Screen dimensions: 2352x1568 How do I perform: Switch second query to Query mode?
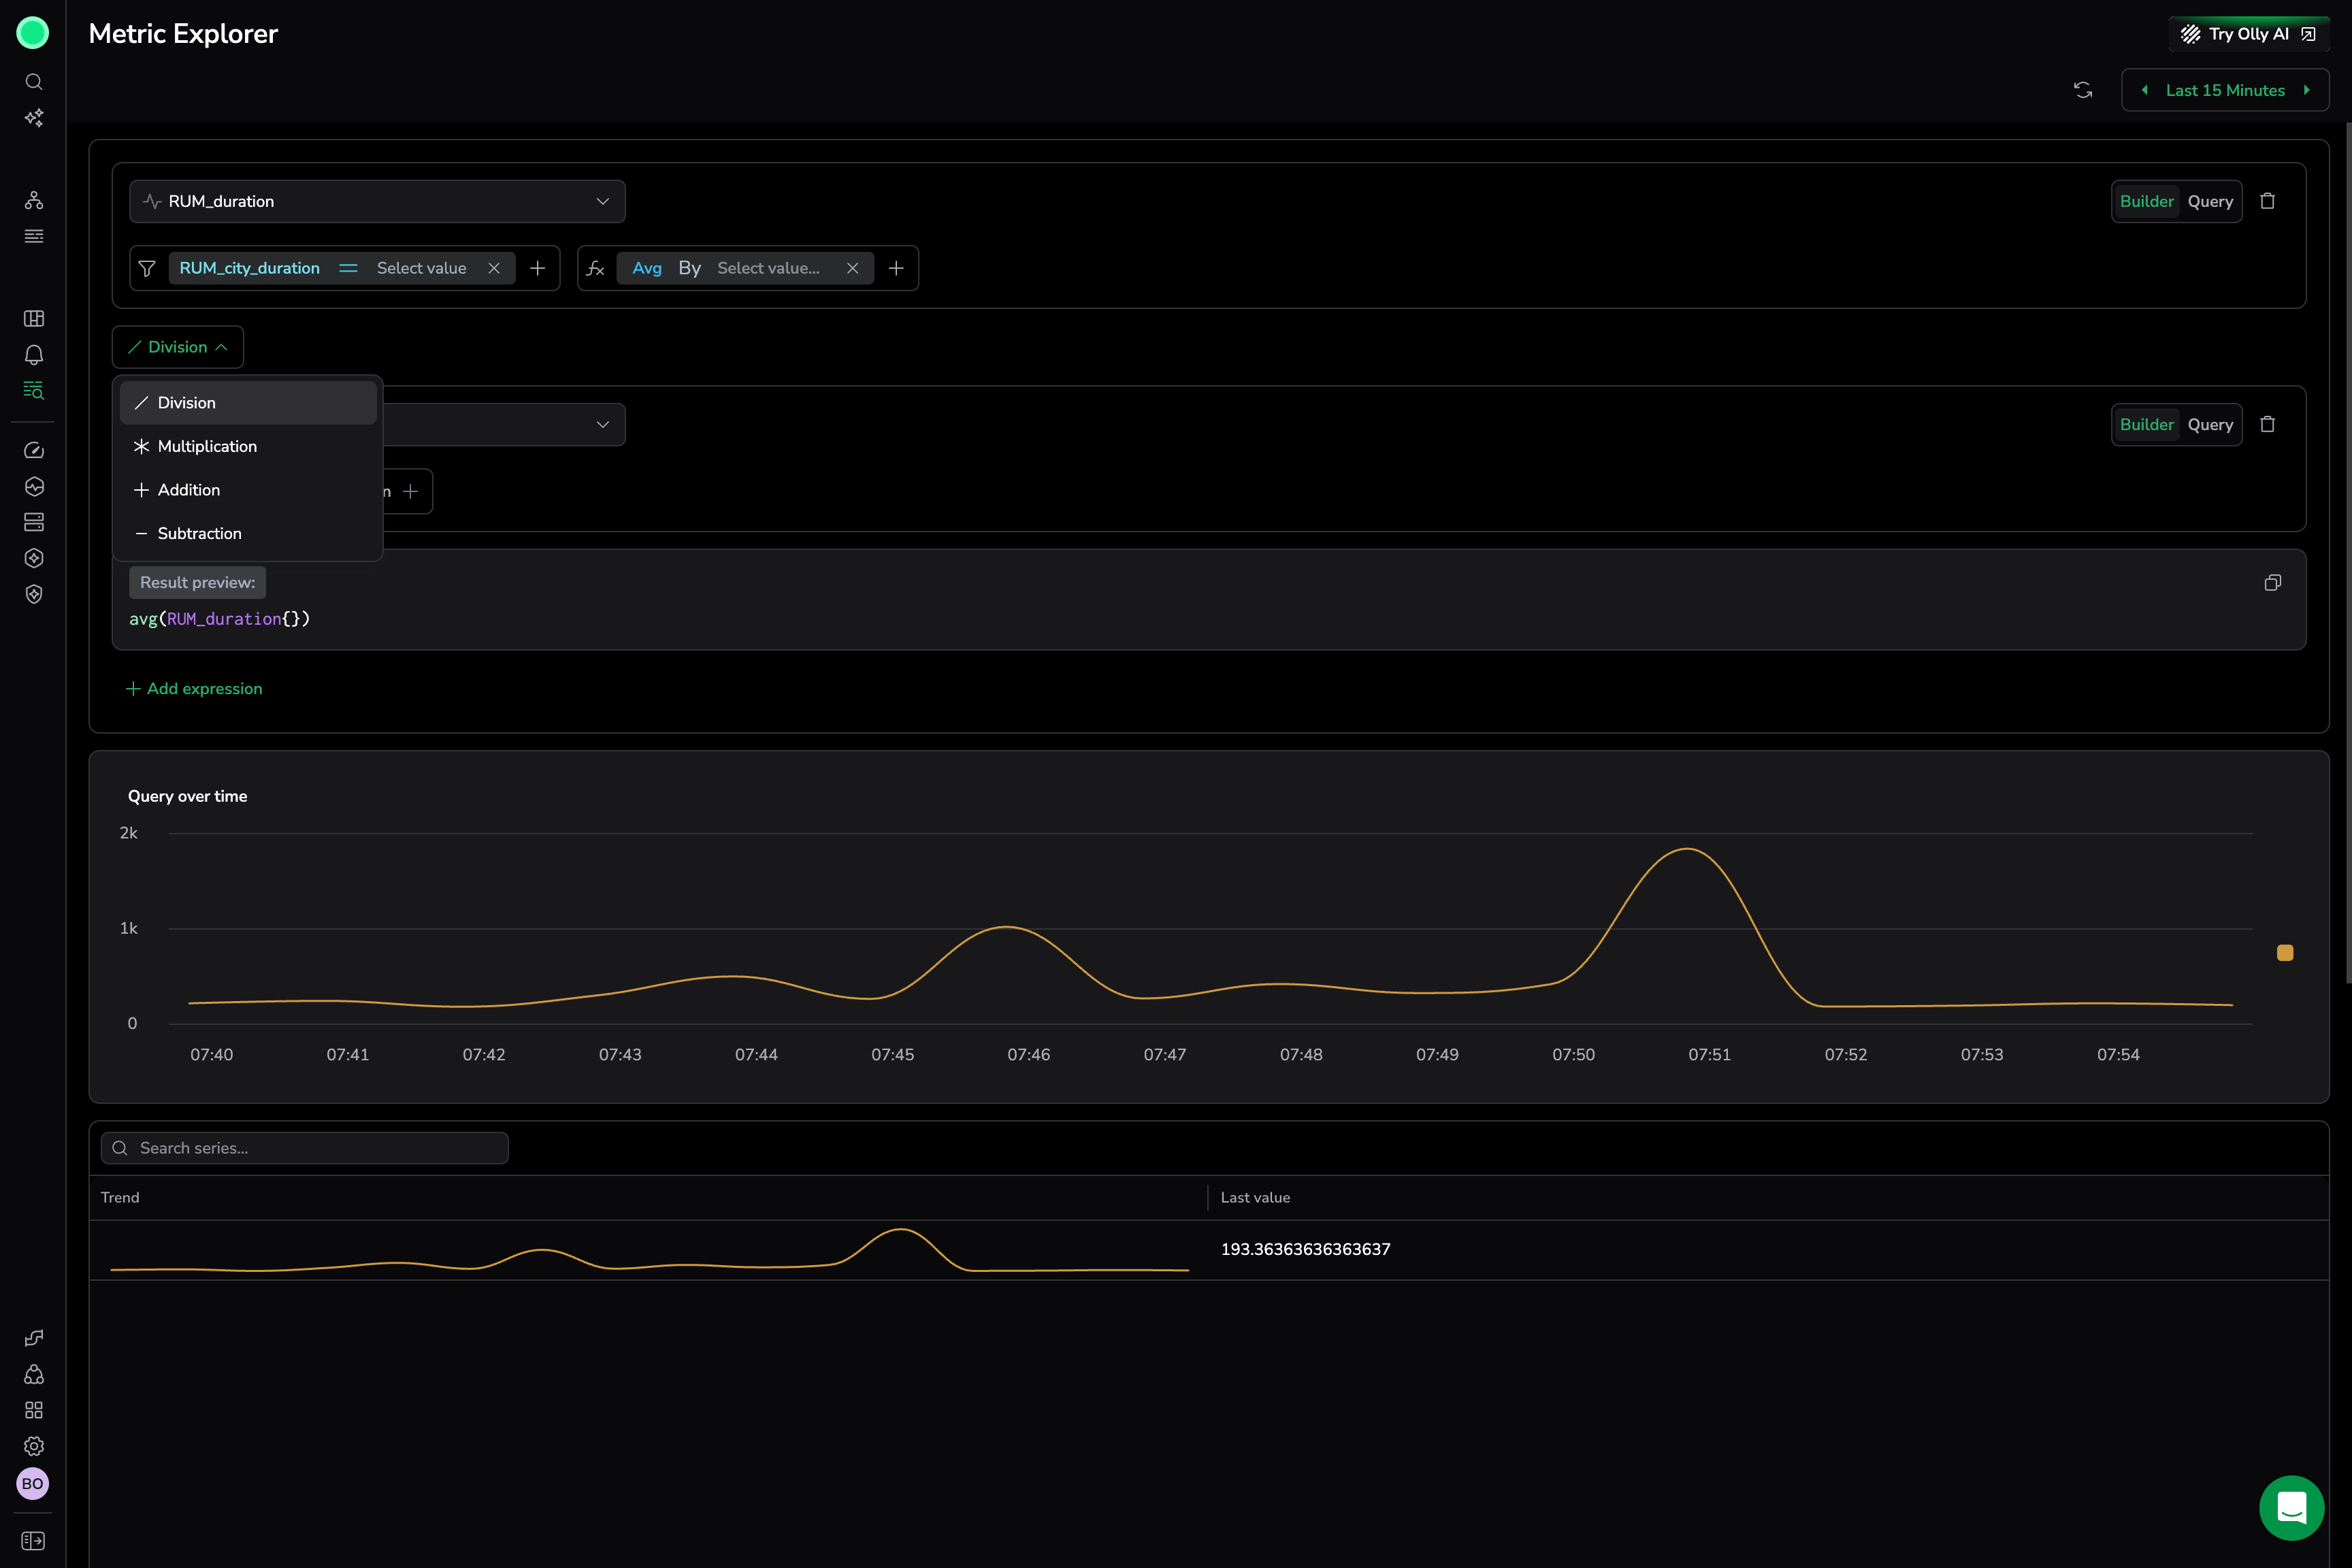click(2210, 424)
